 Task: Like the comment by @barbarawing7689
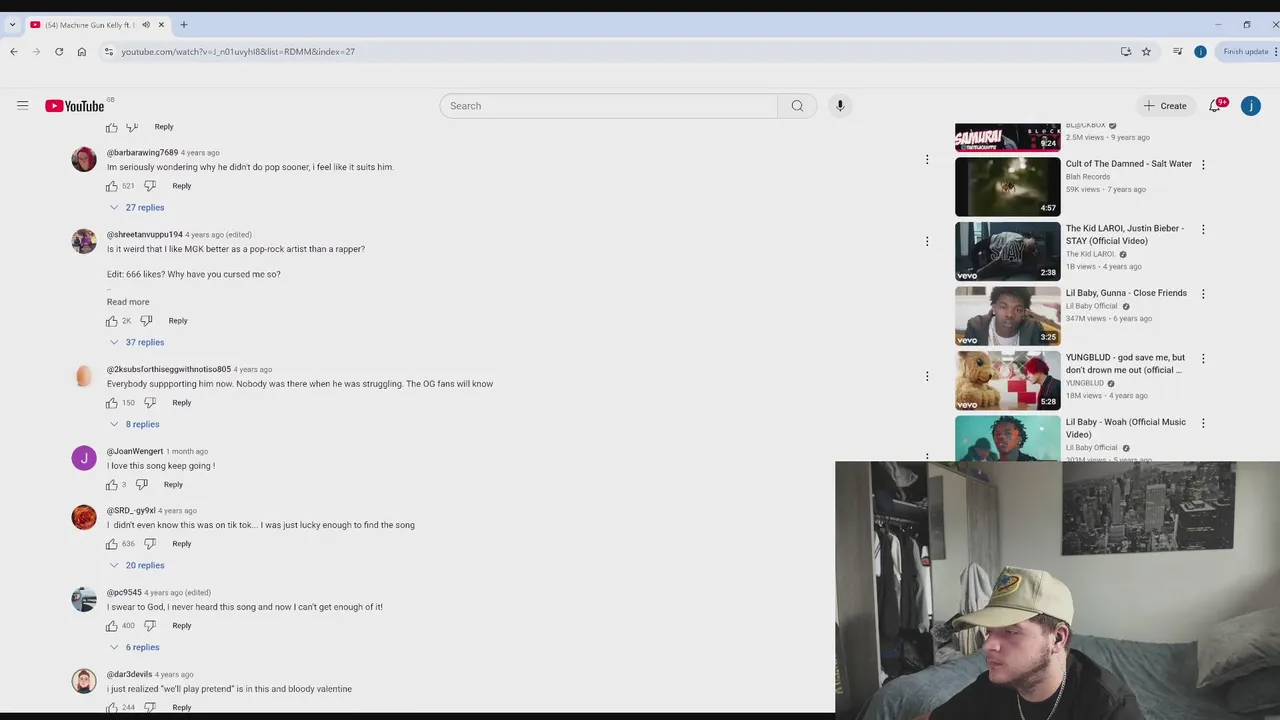[112, 186]
